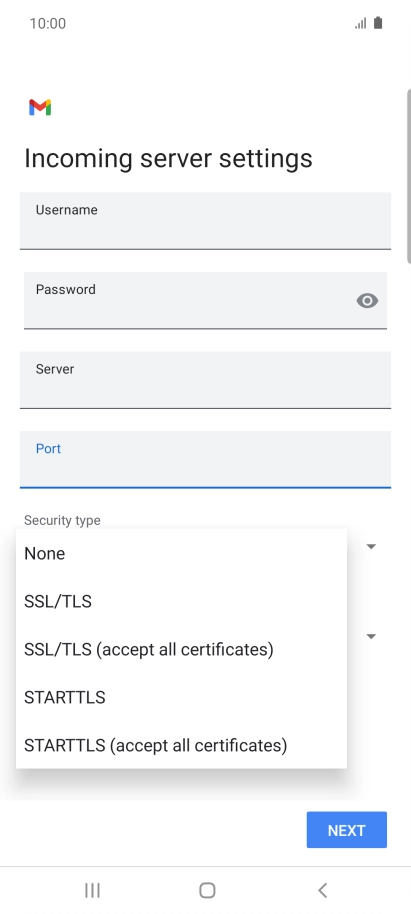Click the NEXT button

point(347,829)
